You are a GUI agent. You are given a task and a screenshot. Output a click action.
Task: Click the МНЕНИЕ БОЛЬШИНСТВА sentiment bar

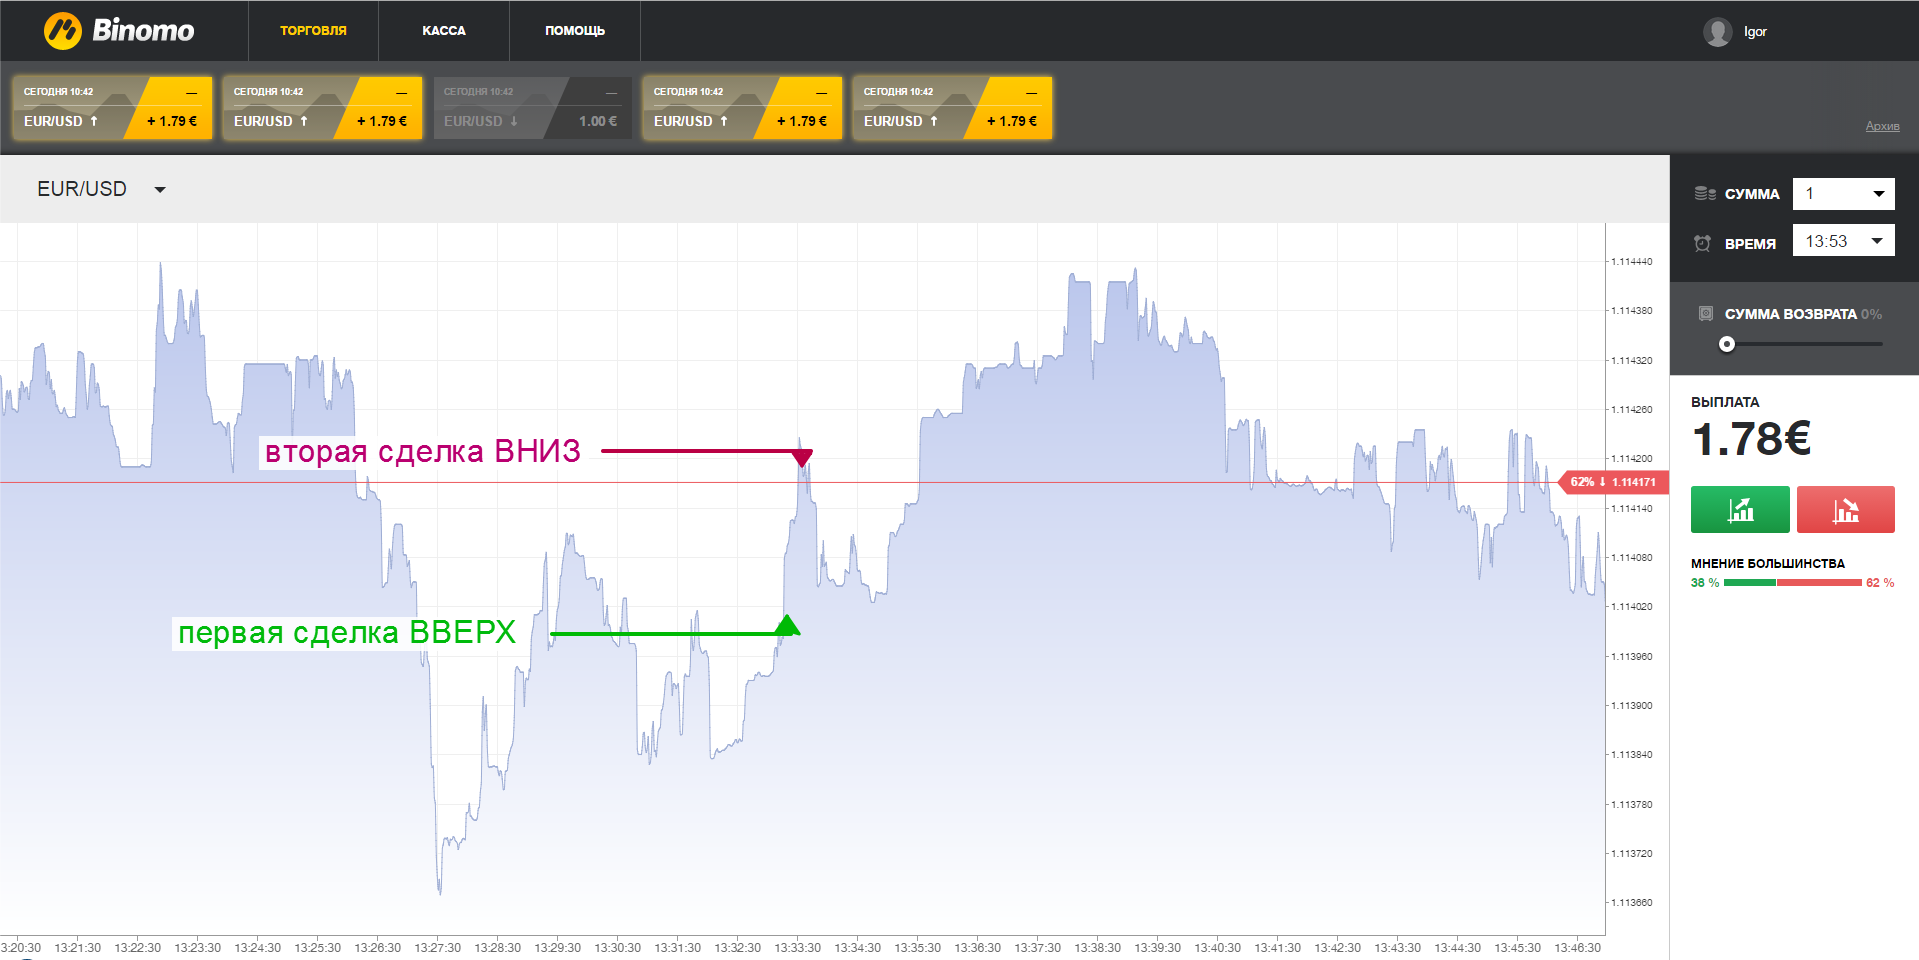(x=1793, y=583)
